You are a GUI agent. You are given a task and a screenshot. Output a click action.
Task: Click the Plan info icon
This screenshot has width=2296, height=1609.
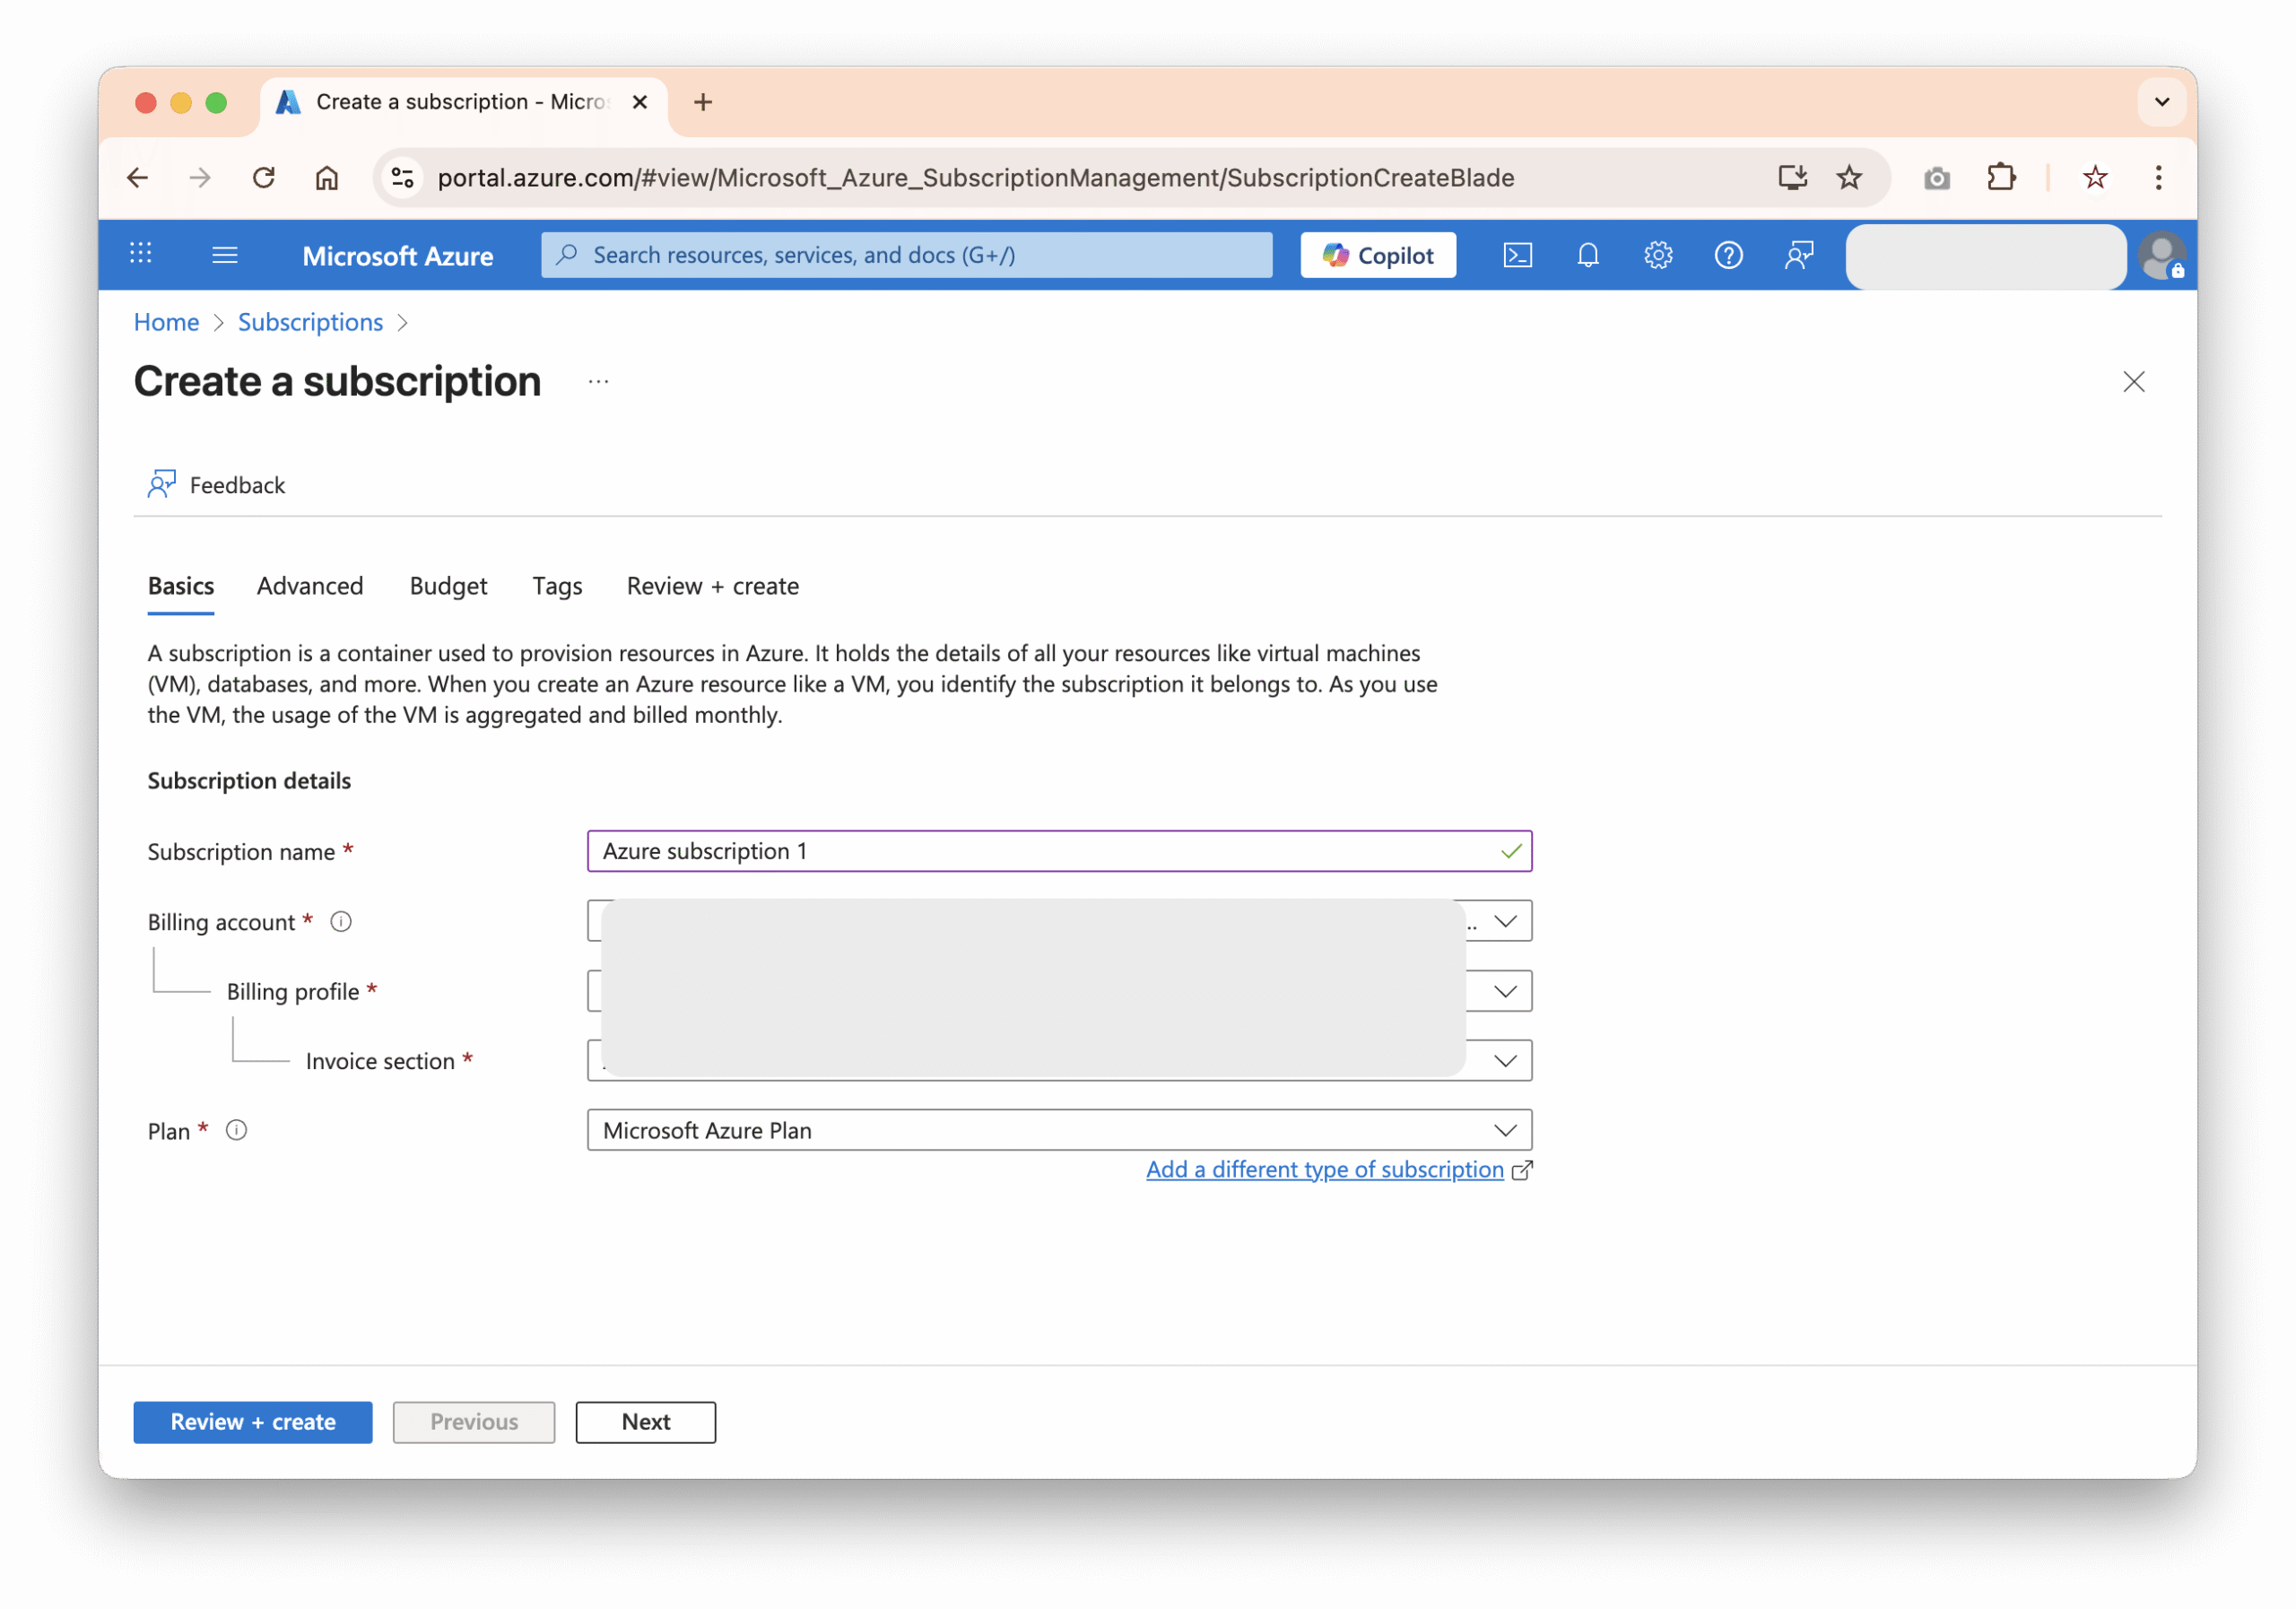[236, 1130]
